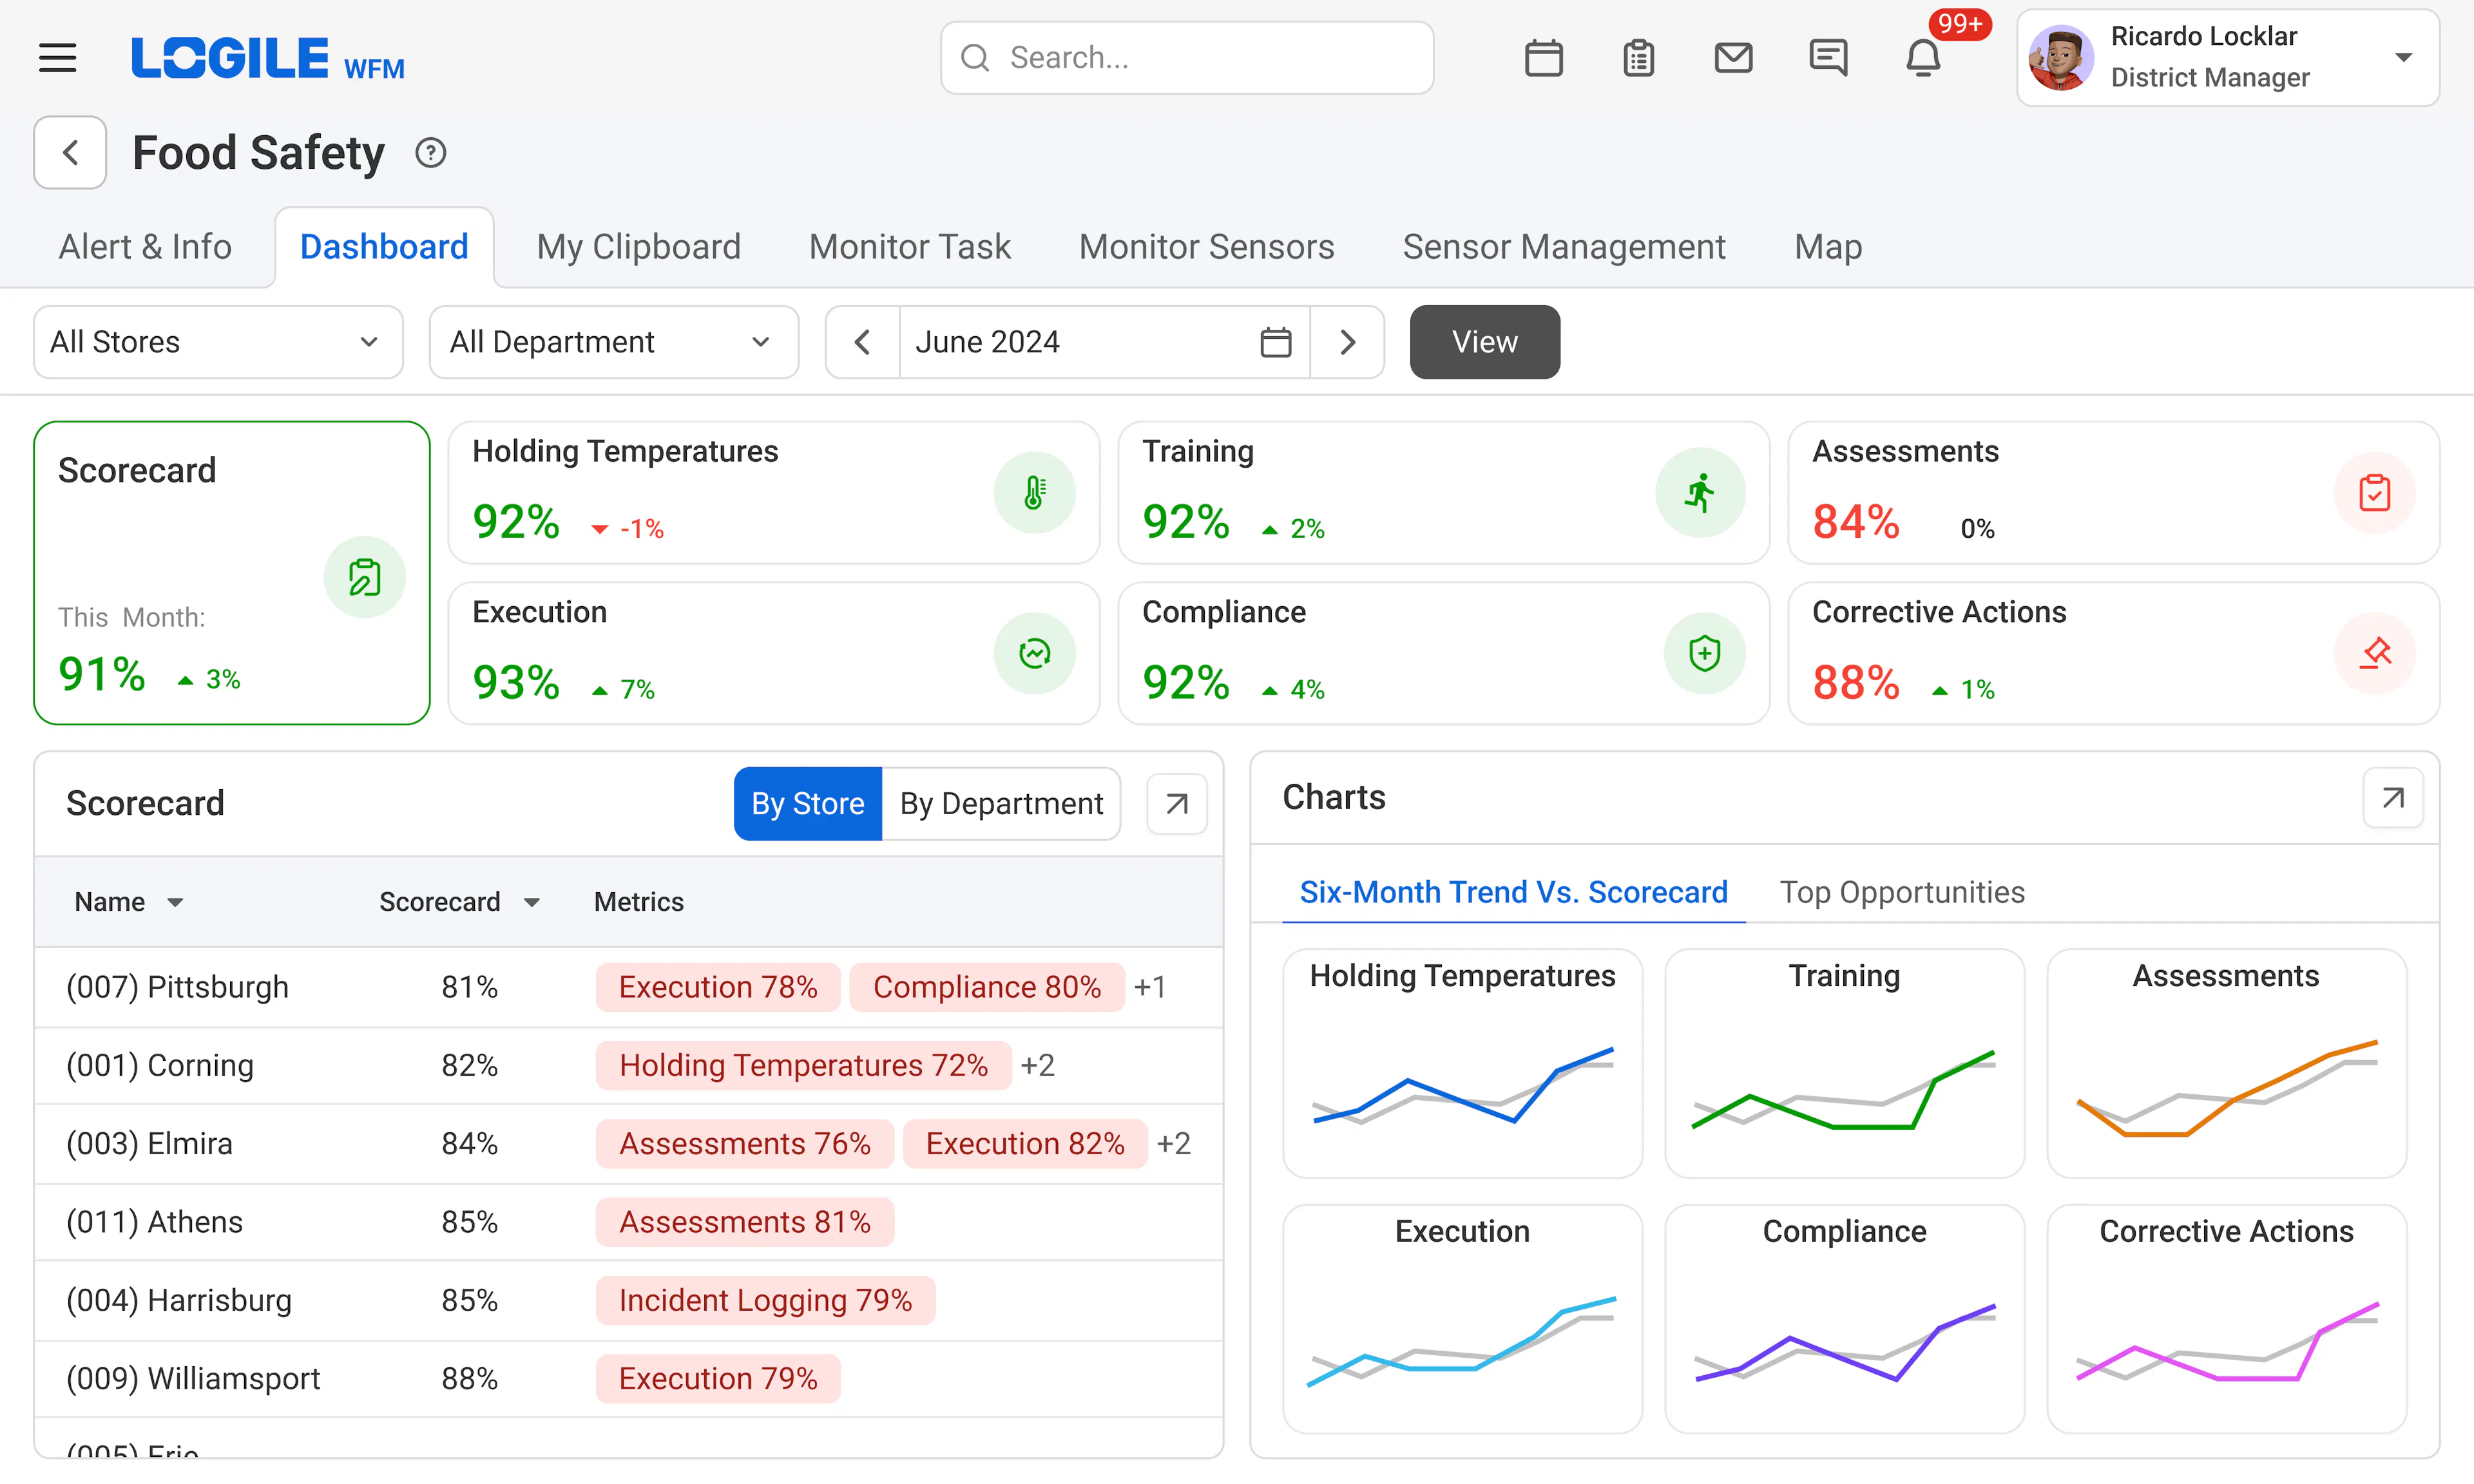Open the hamburger navigation menu
Screen dimensions: 2474x1484
(x=57, y=57)
